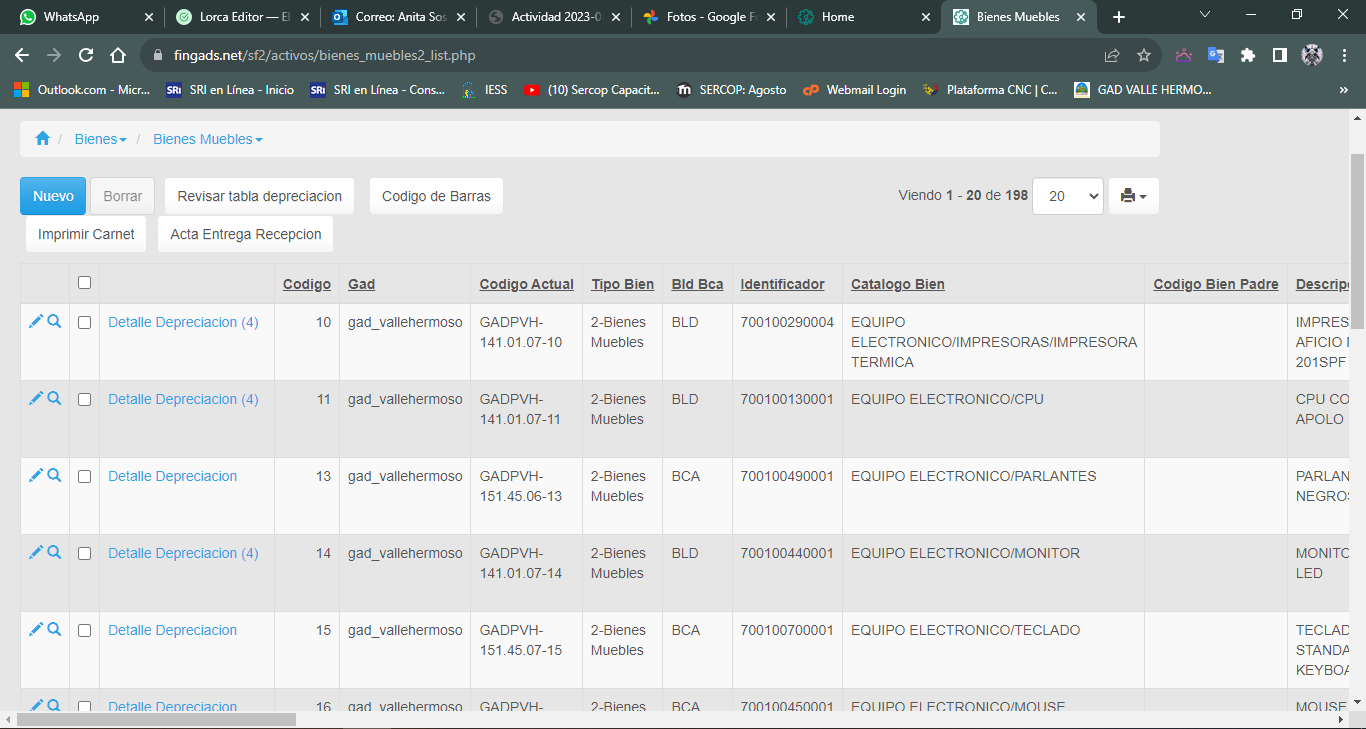
Task: Select the checkbox for row with Codigo 13
Action: [85, 476]
